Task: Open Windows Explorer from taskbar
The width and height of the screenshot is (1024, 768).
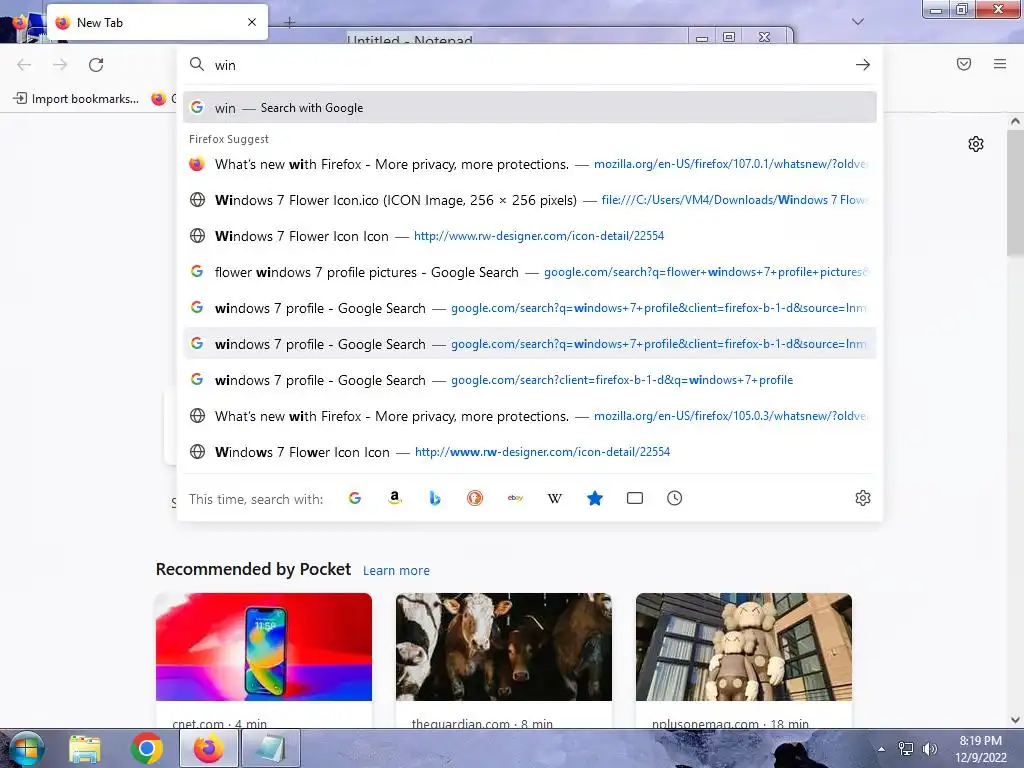Action: point(85,748)
